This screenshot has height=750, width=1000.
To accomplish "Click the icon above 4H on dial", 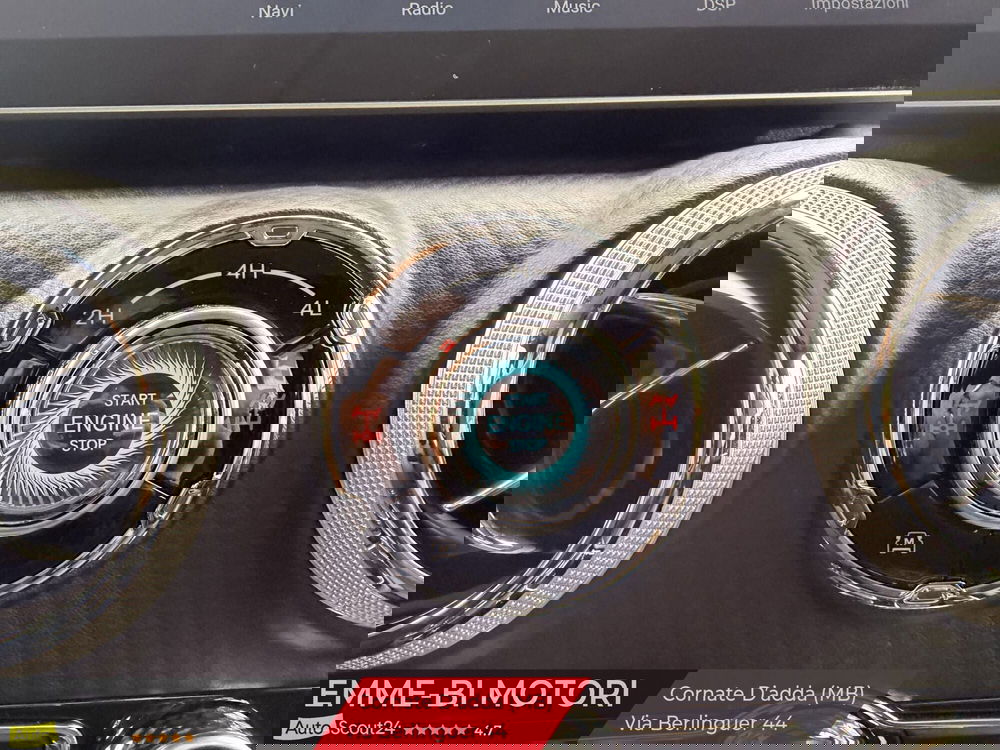I will (280, 234).
